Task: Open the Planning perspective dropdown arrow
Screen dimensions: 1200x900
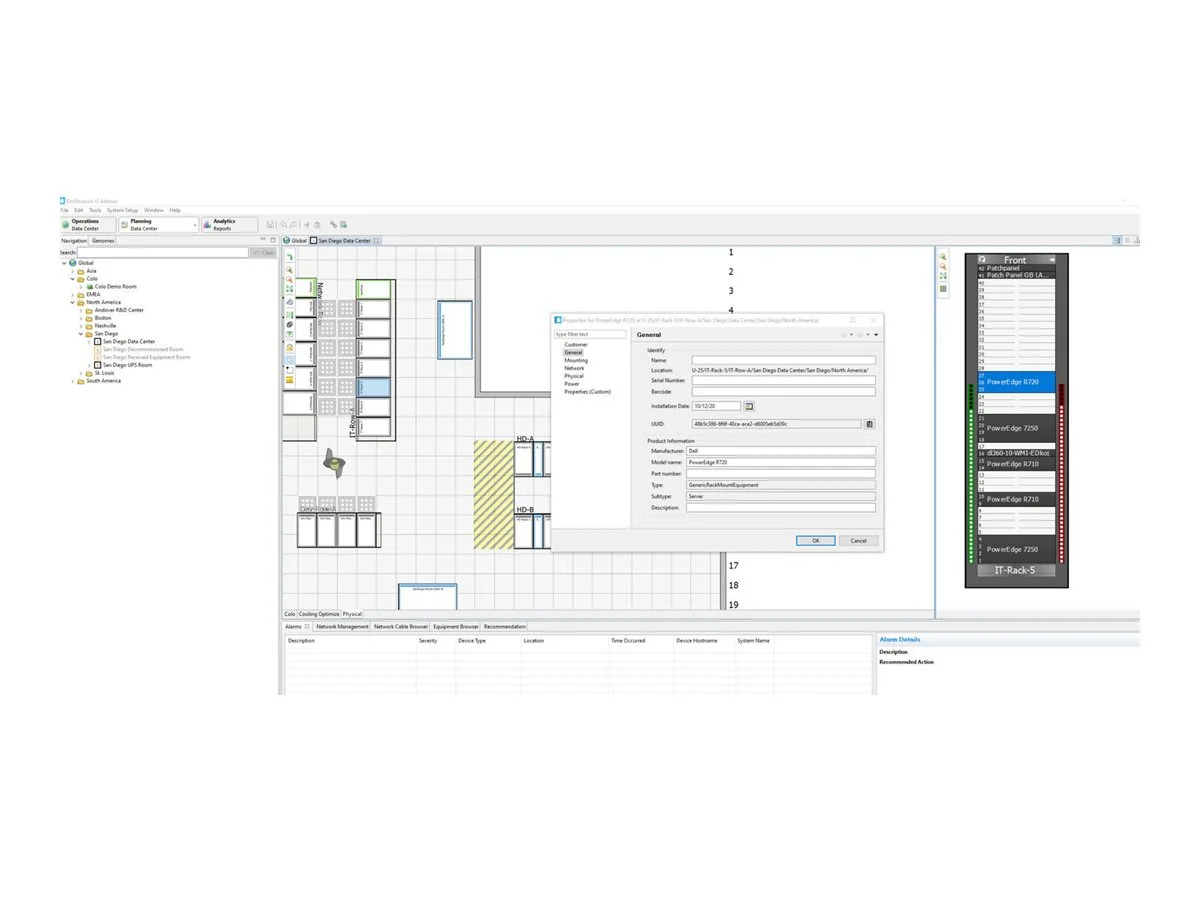Action: [x=194, y=224]
